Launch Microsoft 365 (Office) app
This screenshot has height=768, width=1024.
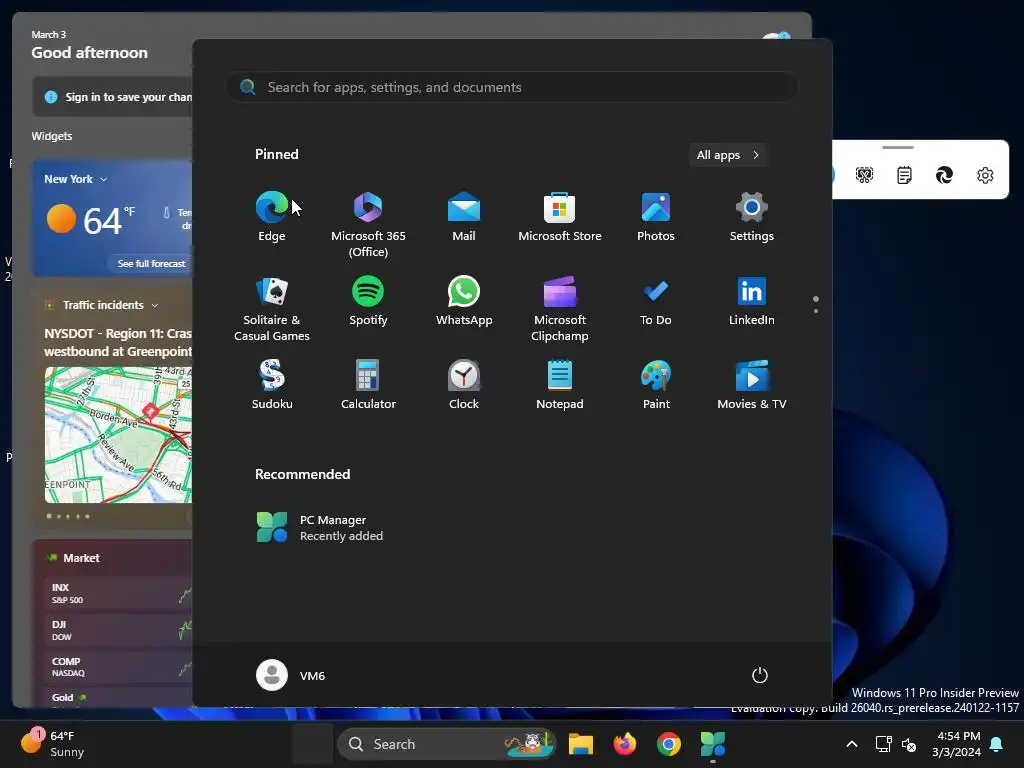pos(368,224)
